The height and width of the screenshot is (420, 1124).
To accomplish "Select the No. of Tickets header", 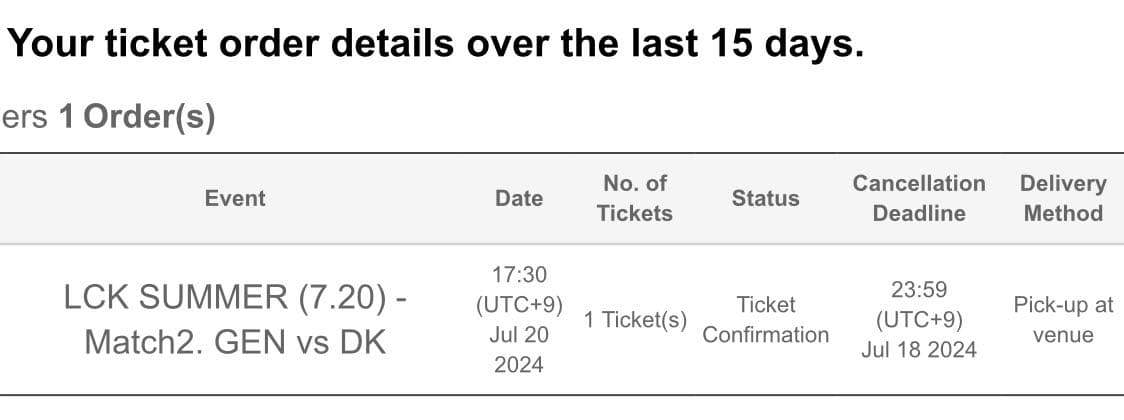I will [635, 198].
